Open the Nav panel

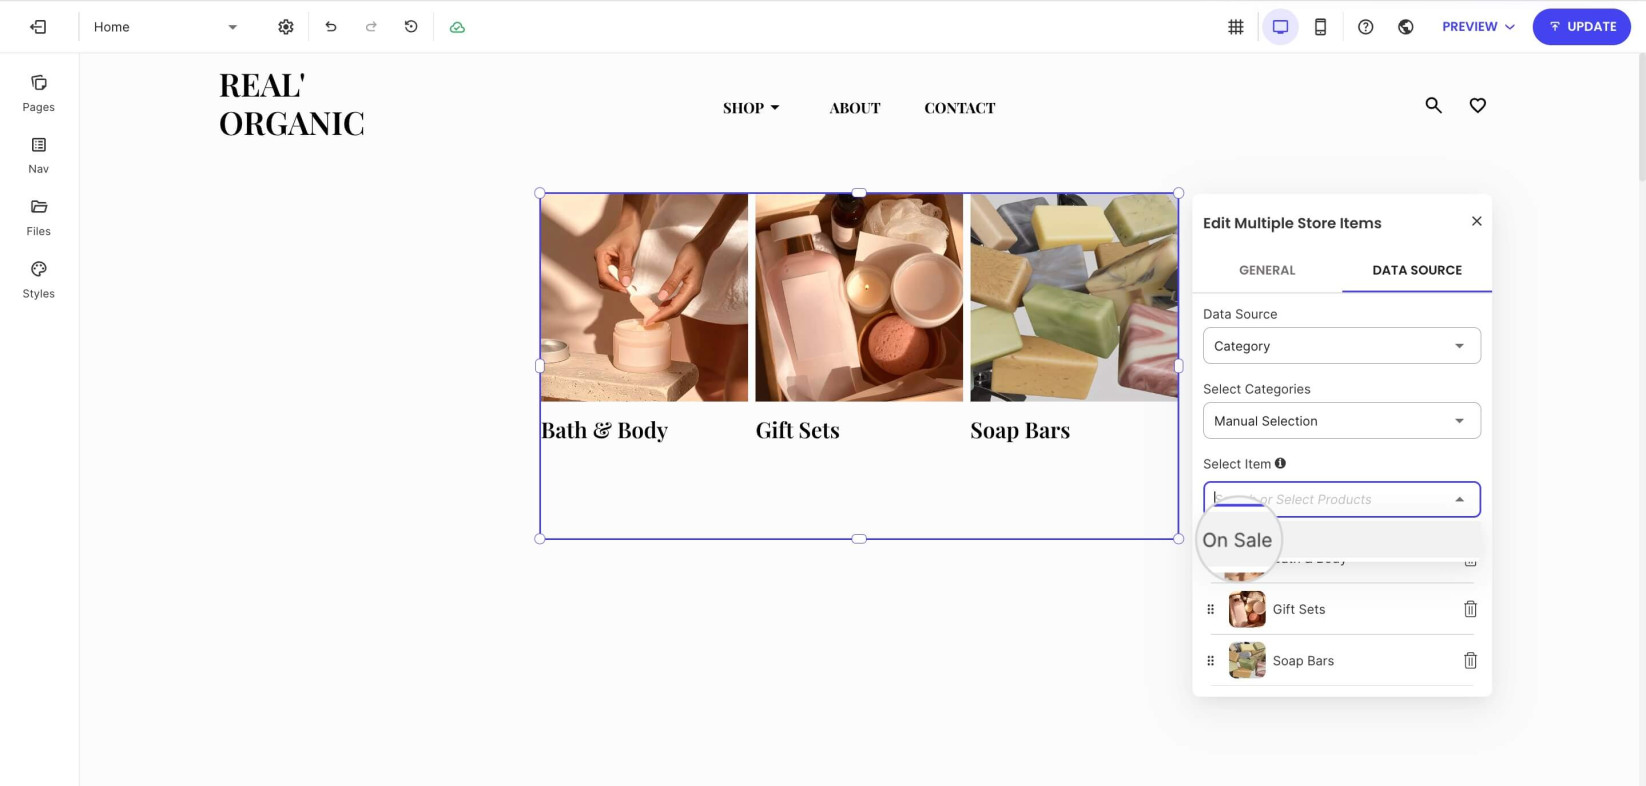point(39,155)
